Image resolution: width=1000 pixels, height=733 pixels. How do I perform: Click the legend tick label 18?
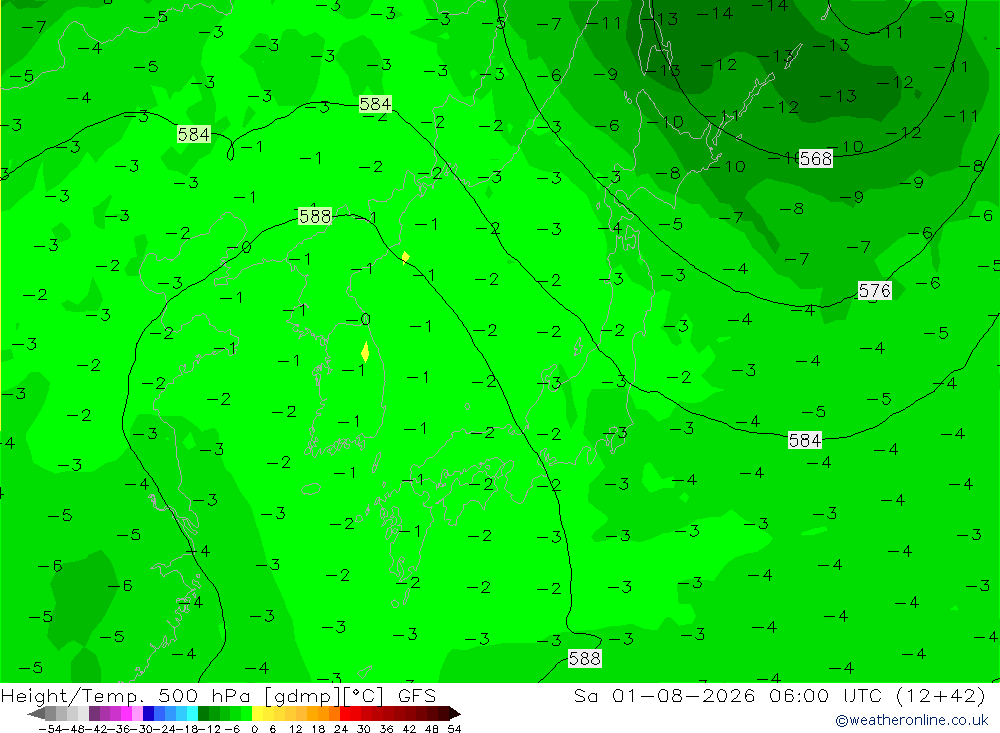[318, 729]
